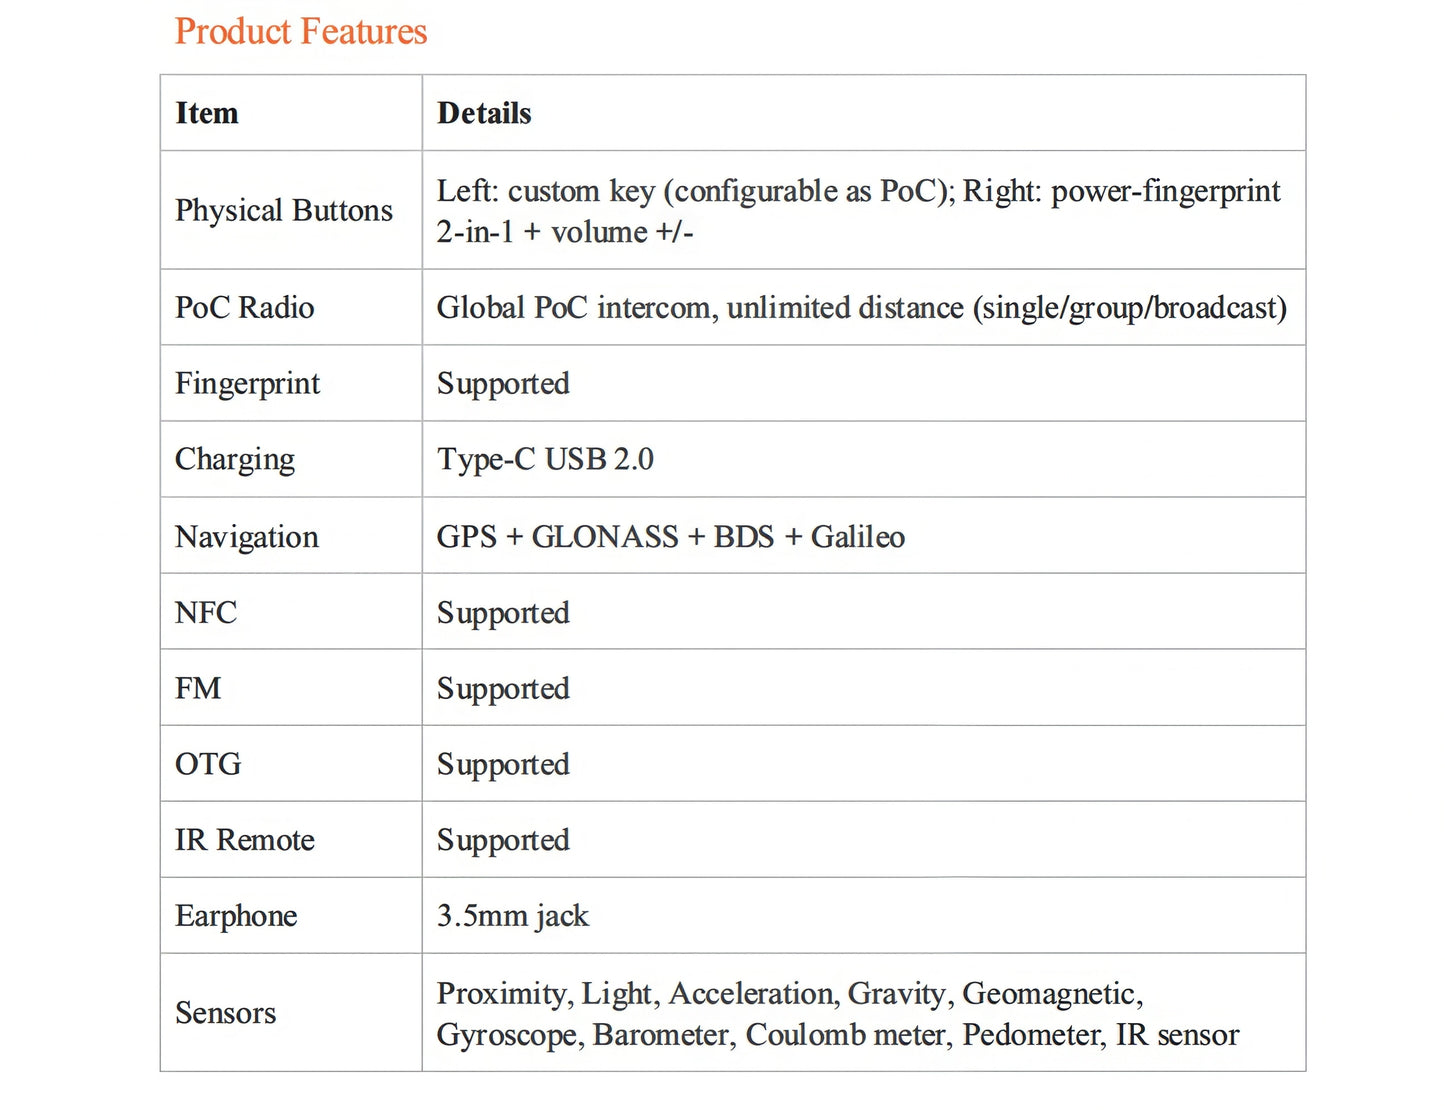
Task: Select the OTG row label
Action: click(208, 764)
